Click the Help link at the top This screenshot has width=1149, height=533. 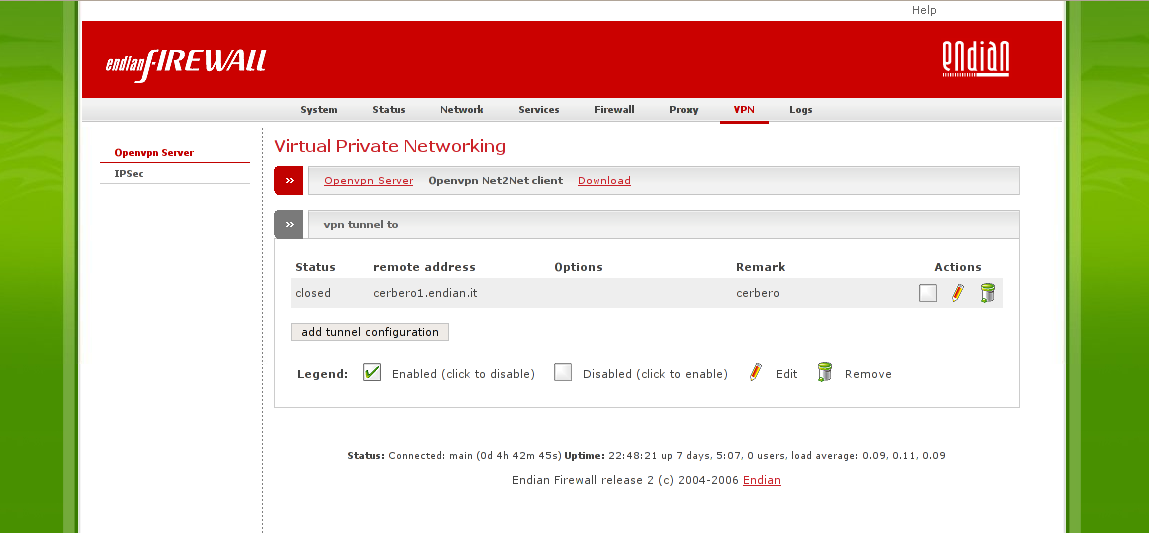924,10
